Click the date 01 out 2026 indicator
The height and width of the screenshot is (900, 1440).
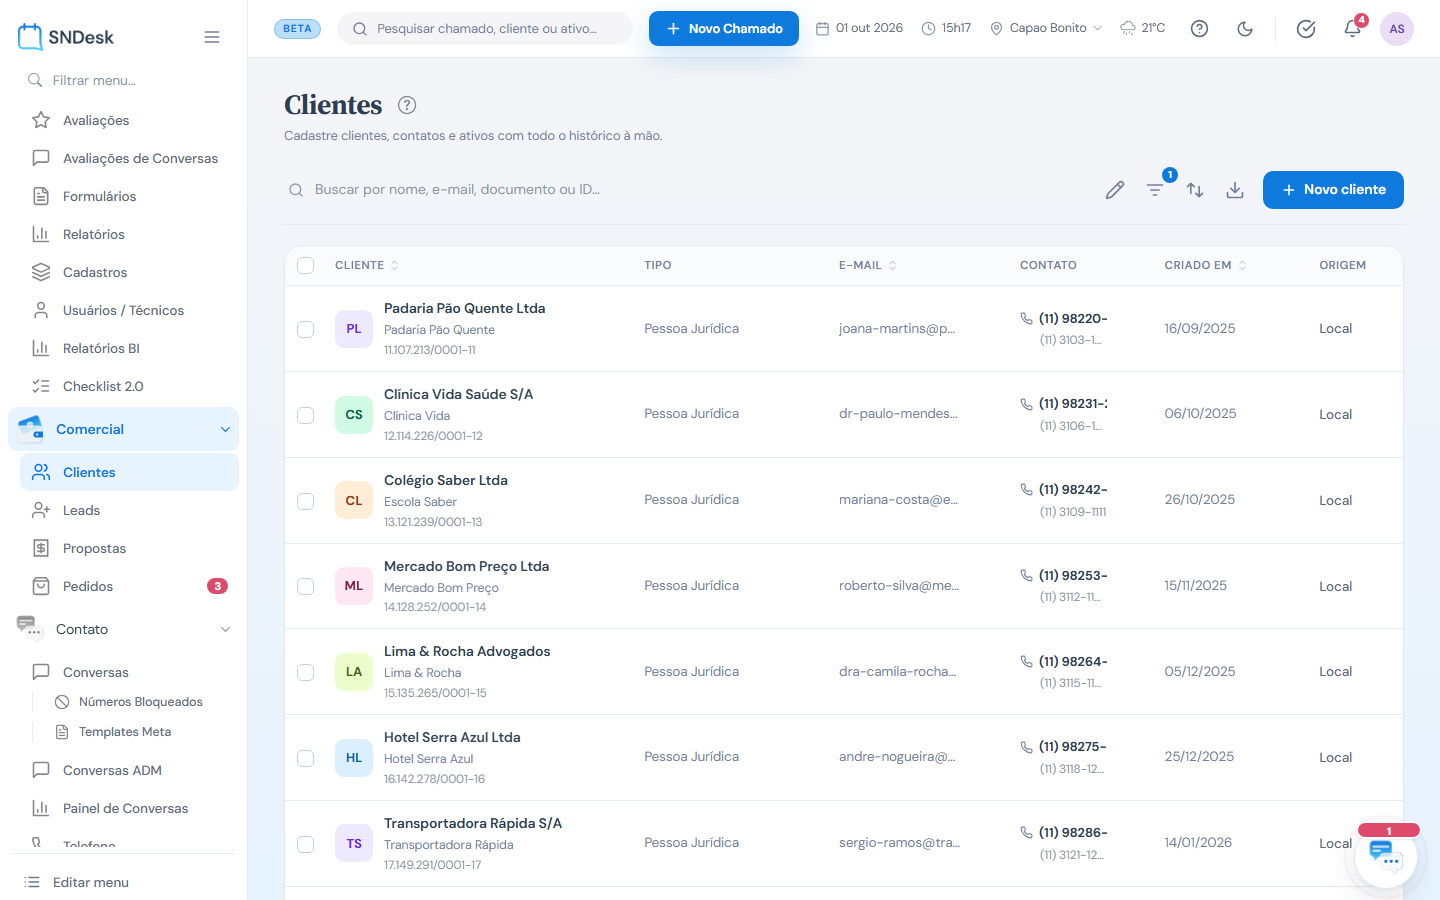pyautogui.click(x=859, y=28)
